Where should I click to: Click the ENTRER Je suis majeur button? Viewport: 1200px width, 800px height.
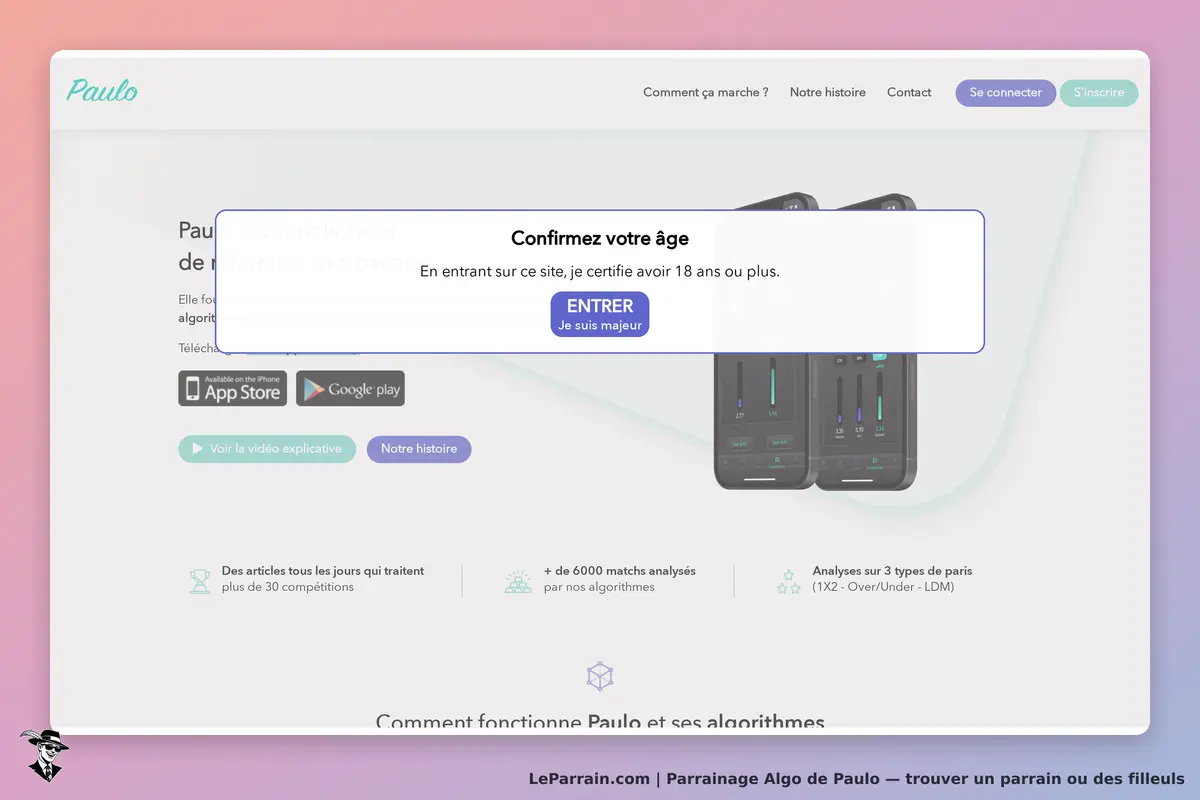point(600,314)
